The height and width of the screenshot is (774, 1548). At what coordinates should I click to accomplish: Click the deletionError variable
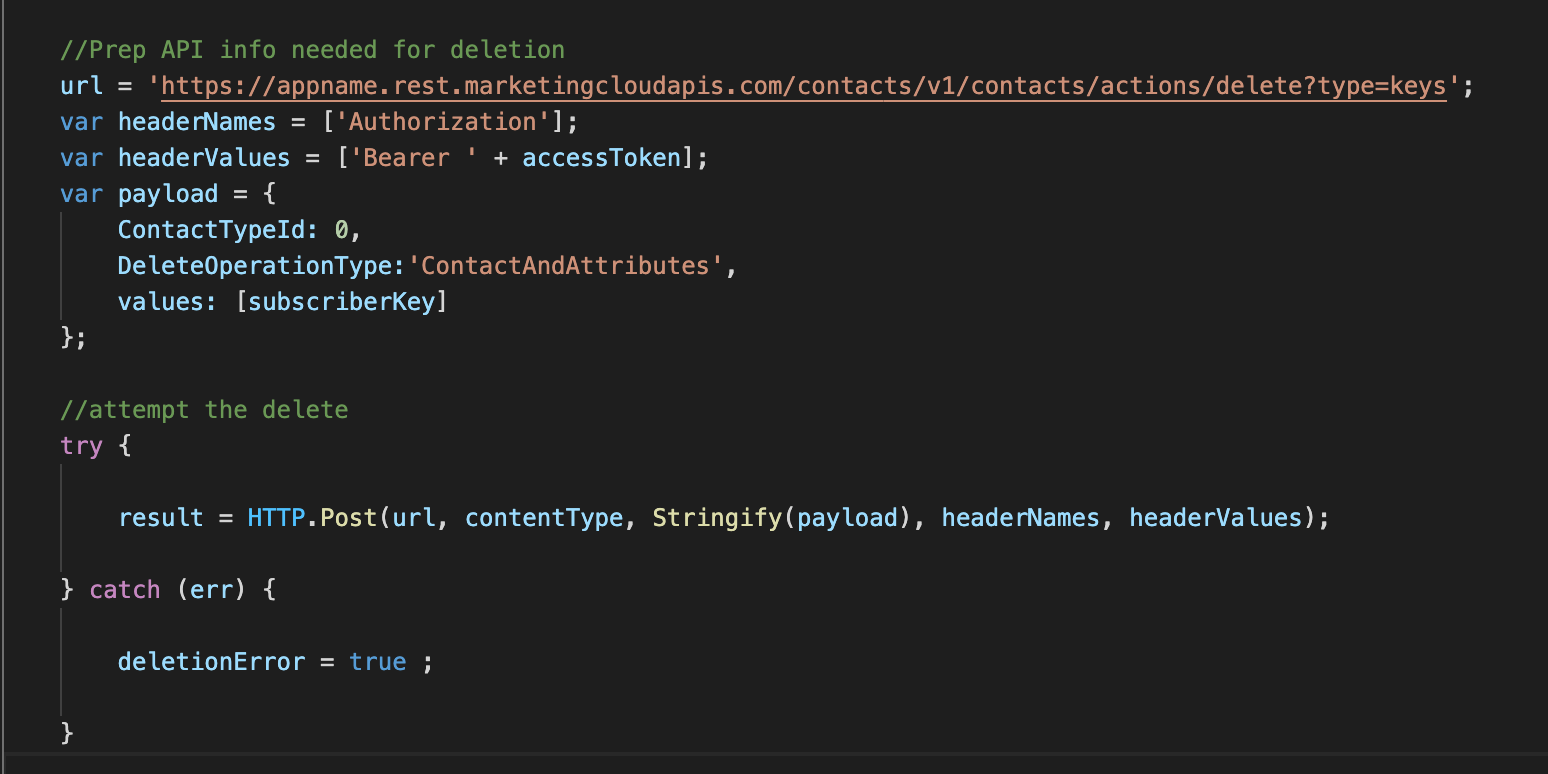[211, 662]
